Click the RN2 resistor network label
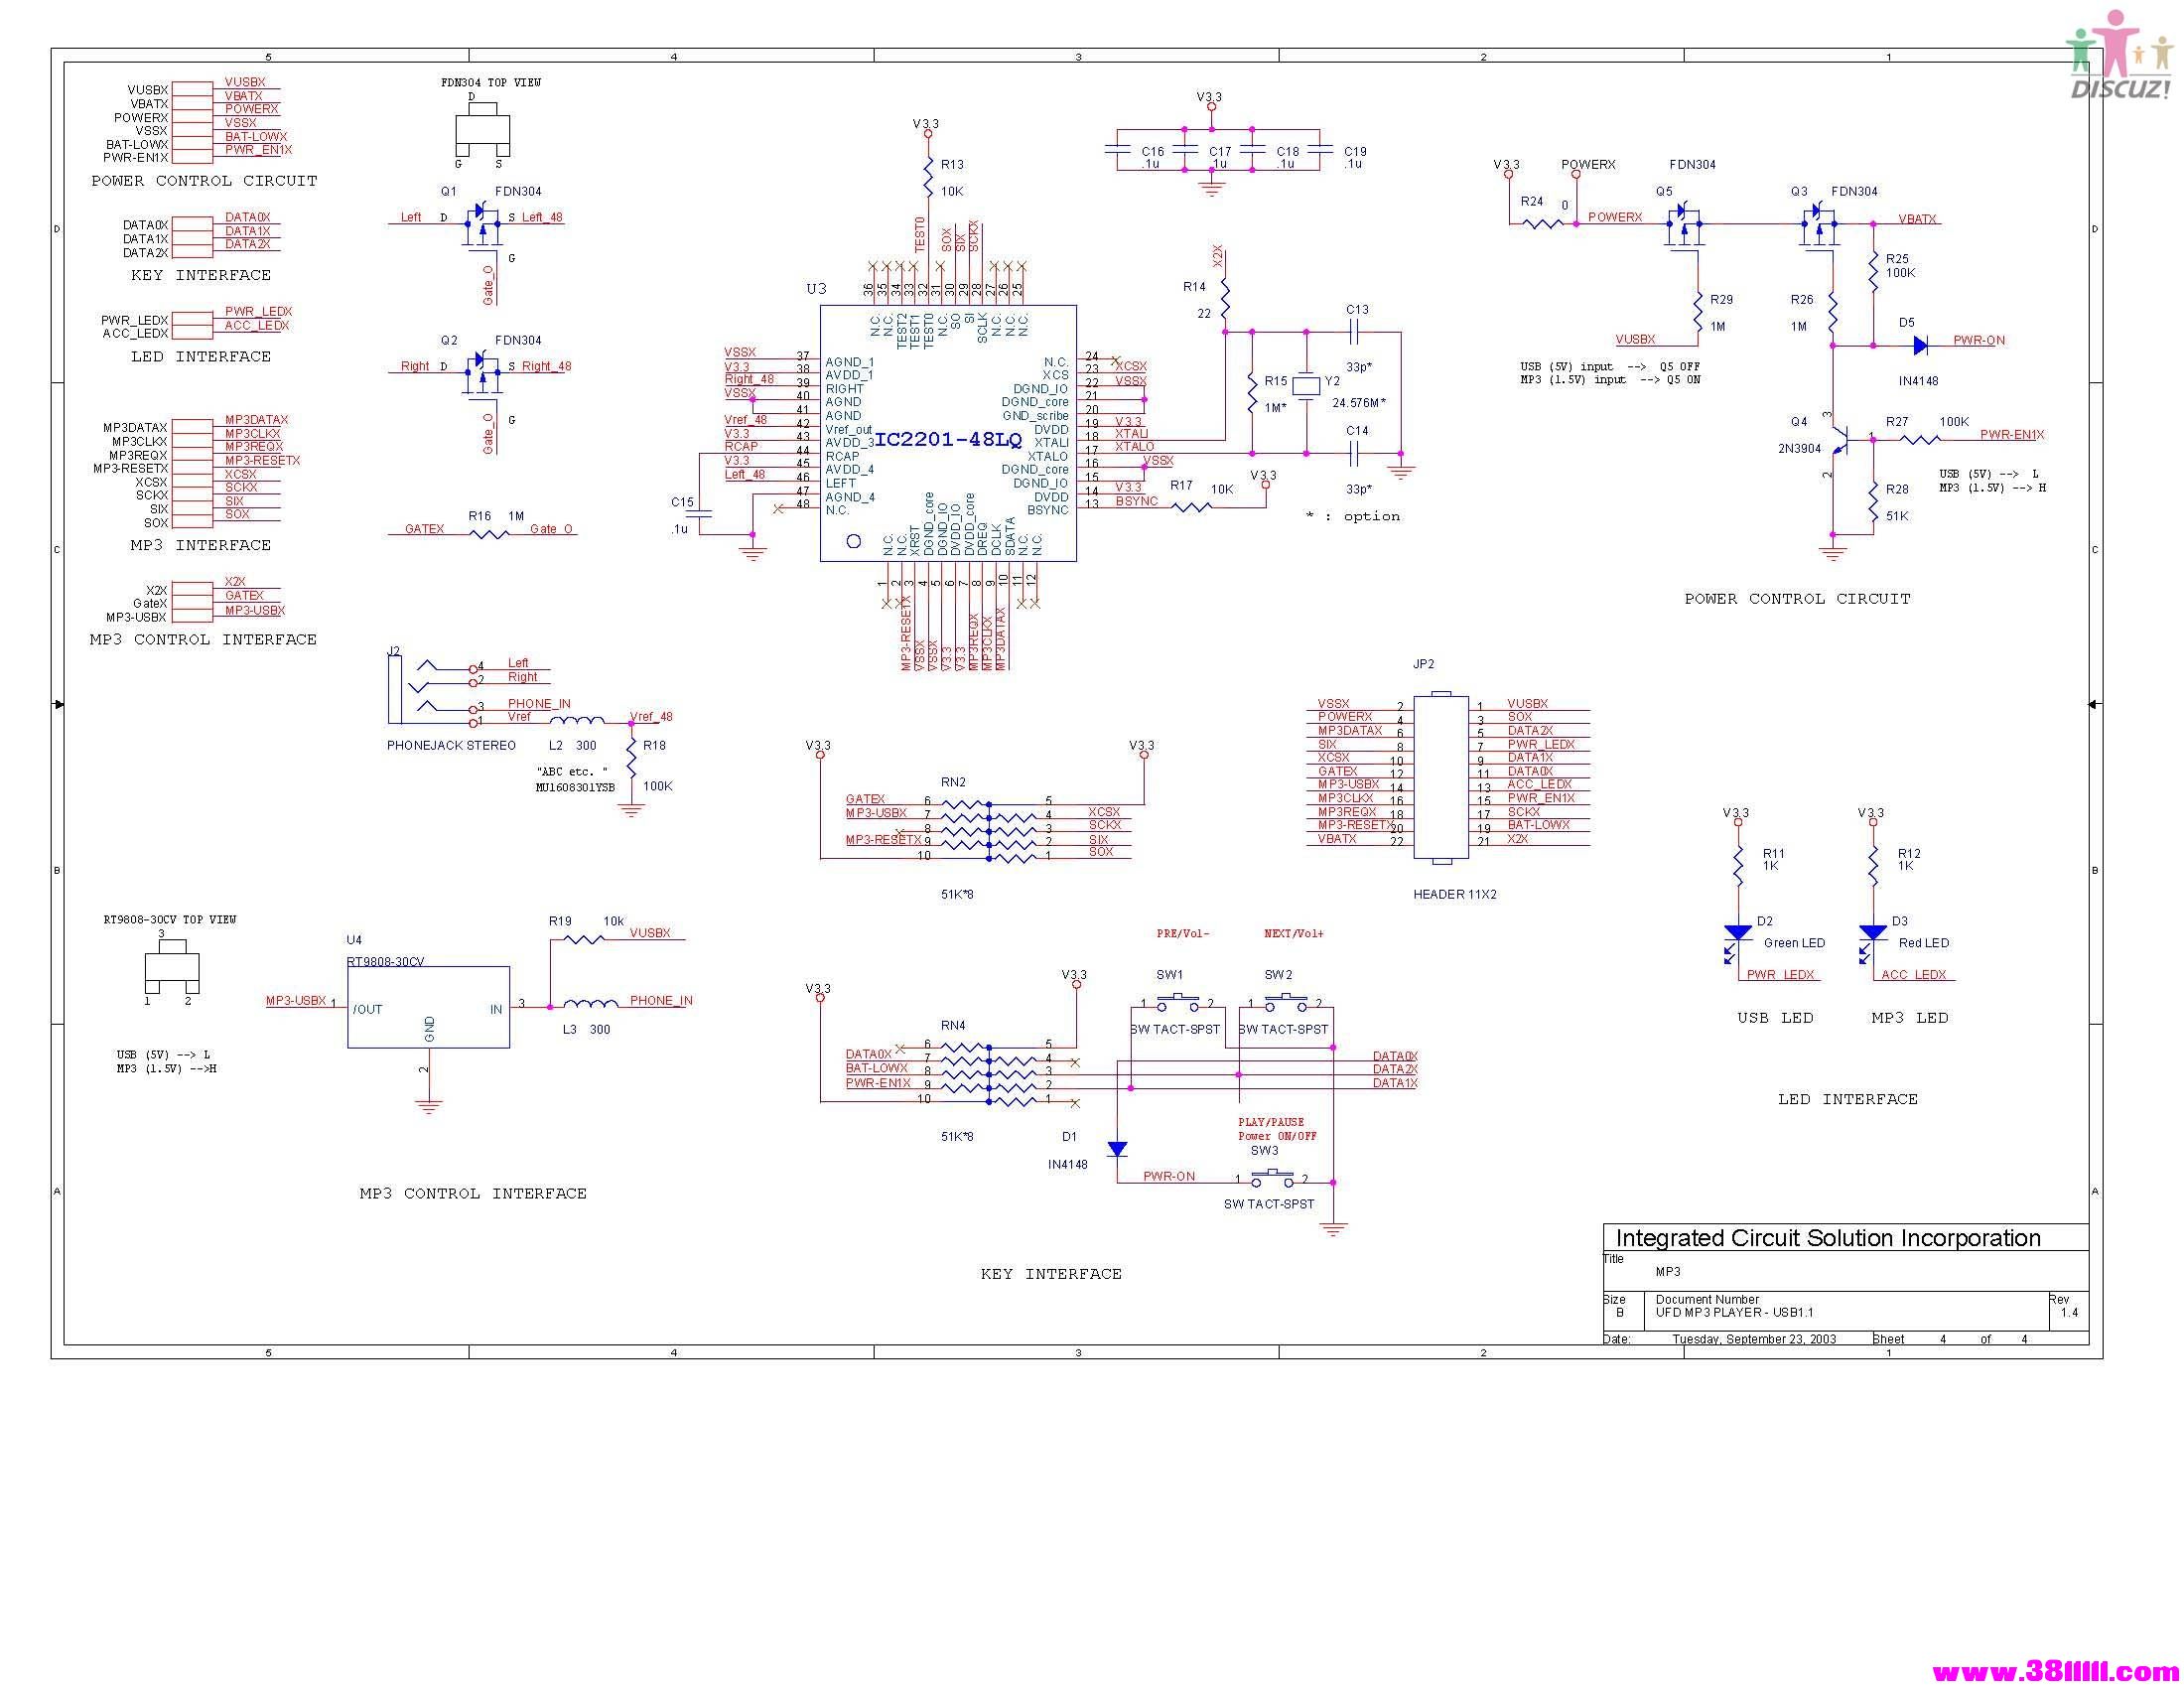 click(x=953, y=782)
